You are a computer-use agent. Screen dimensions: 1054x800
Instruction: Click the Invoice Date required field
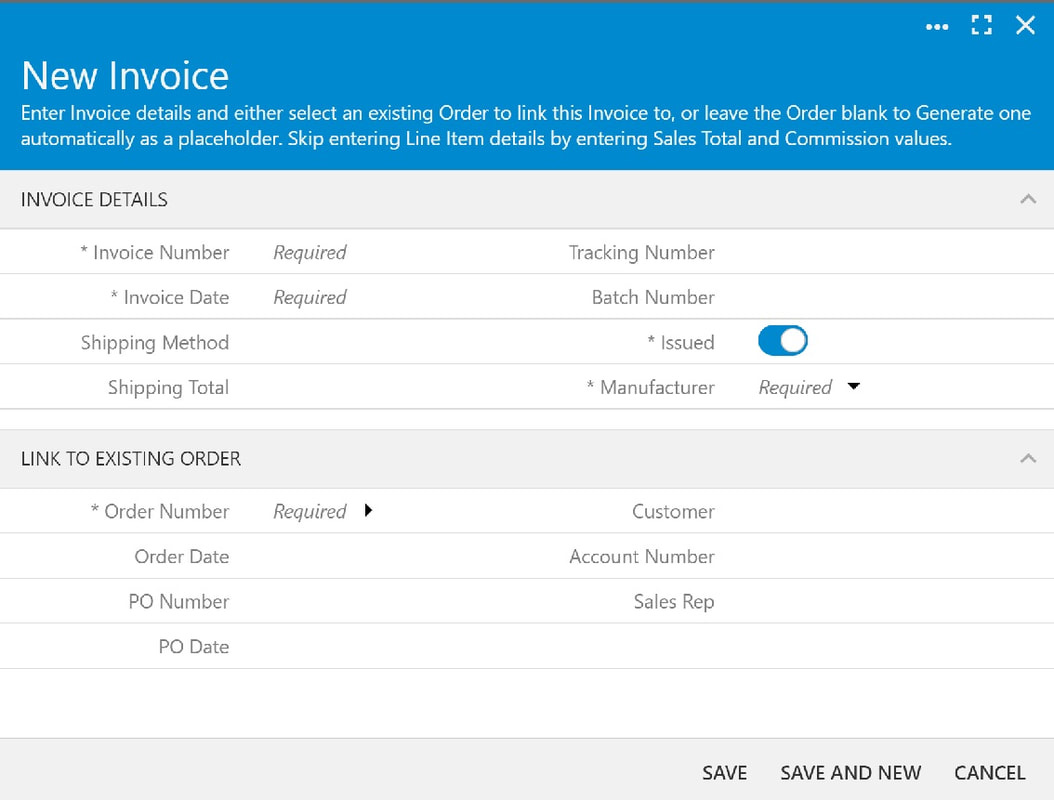pos(310,297)
